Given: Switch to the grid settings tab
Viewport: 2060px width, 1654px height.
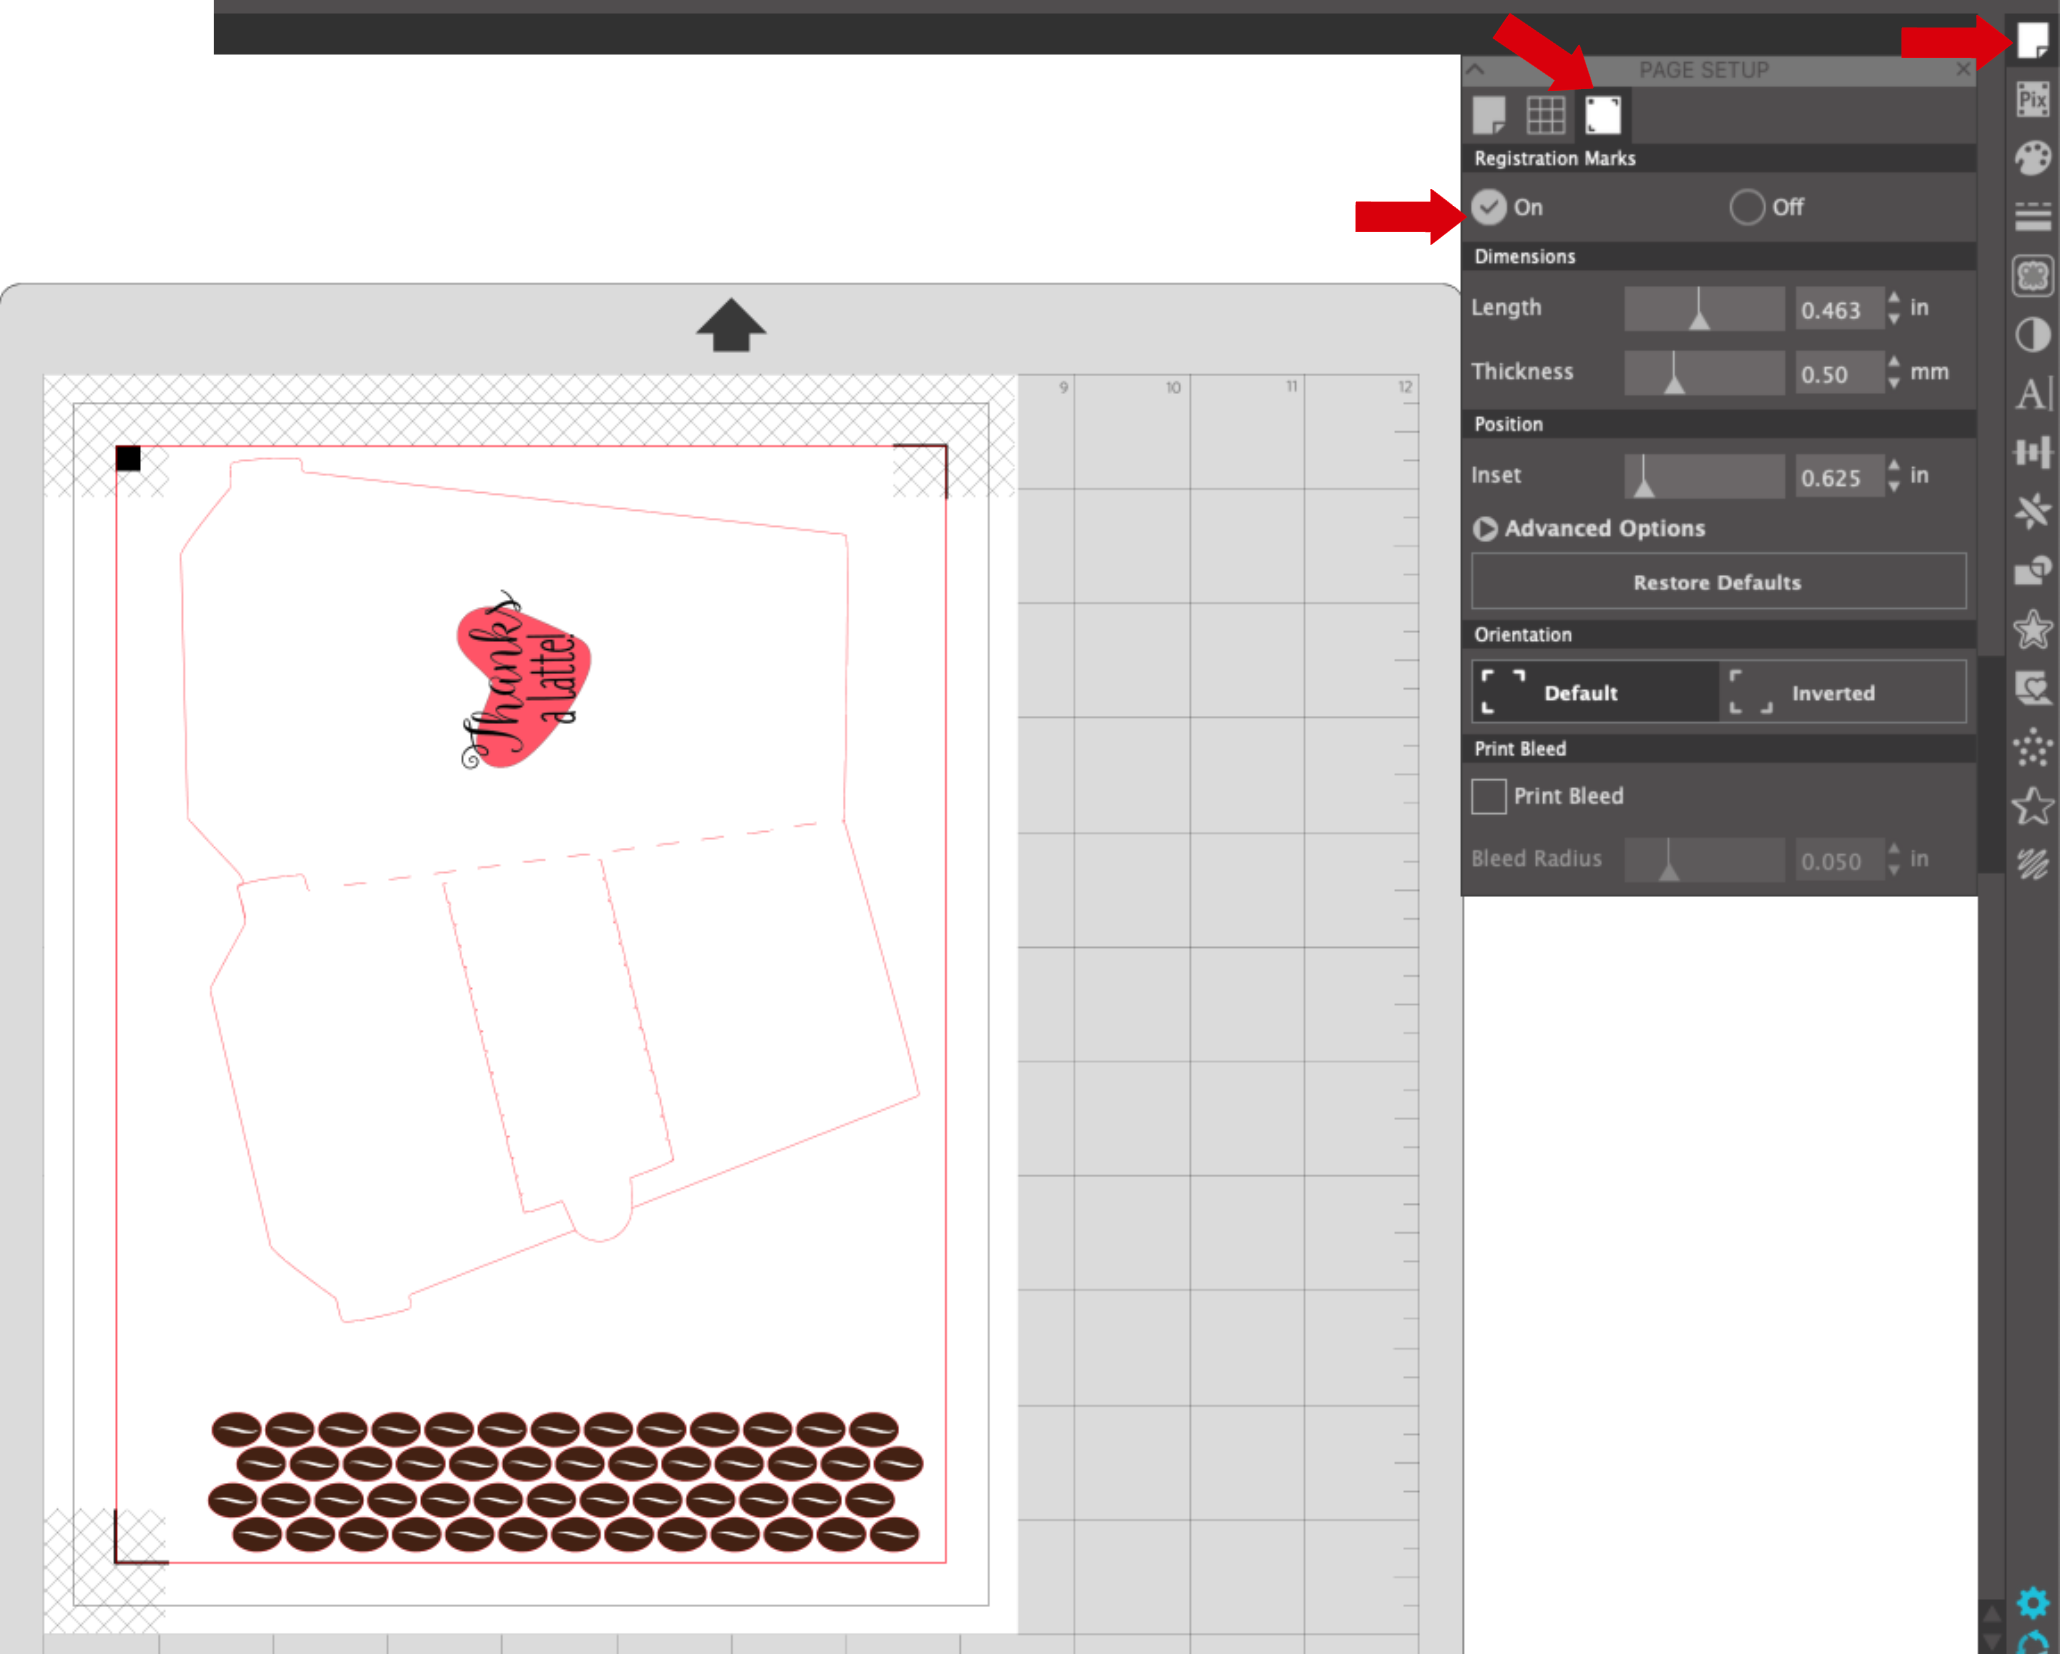Looking at the screenshot, I should (x=1546, y=115).
